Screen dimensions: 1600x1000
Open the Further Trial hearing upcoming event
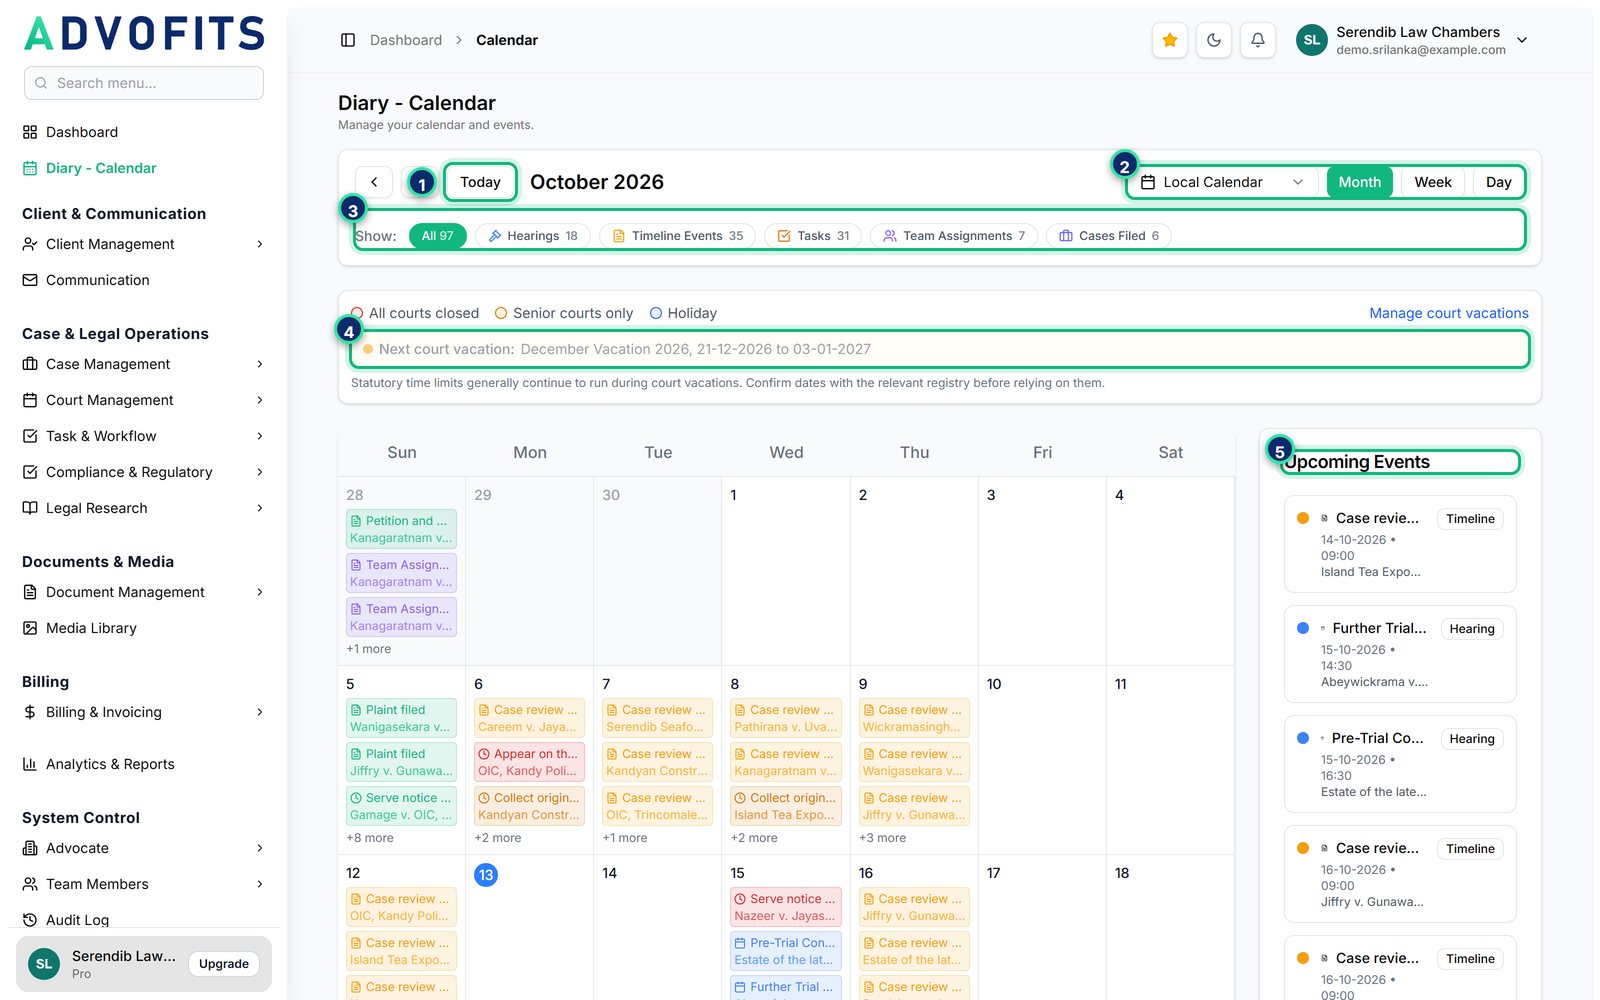(1400, 654)
